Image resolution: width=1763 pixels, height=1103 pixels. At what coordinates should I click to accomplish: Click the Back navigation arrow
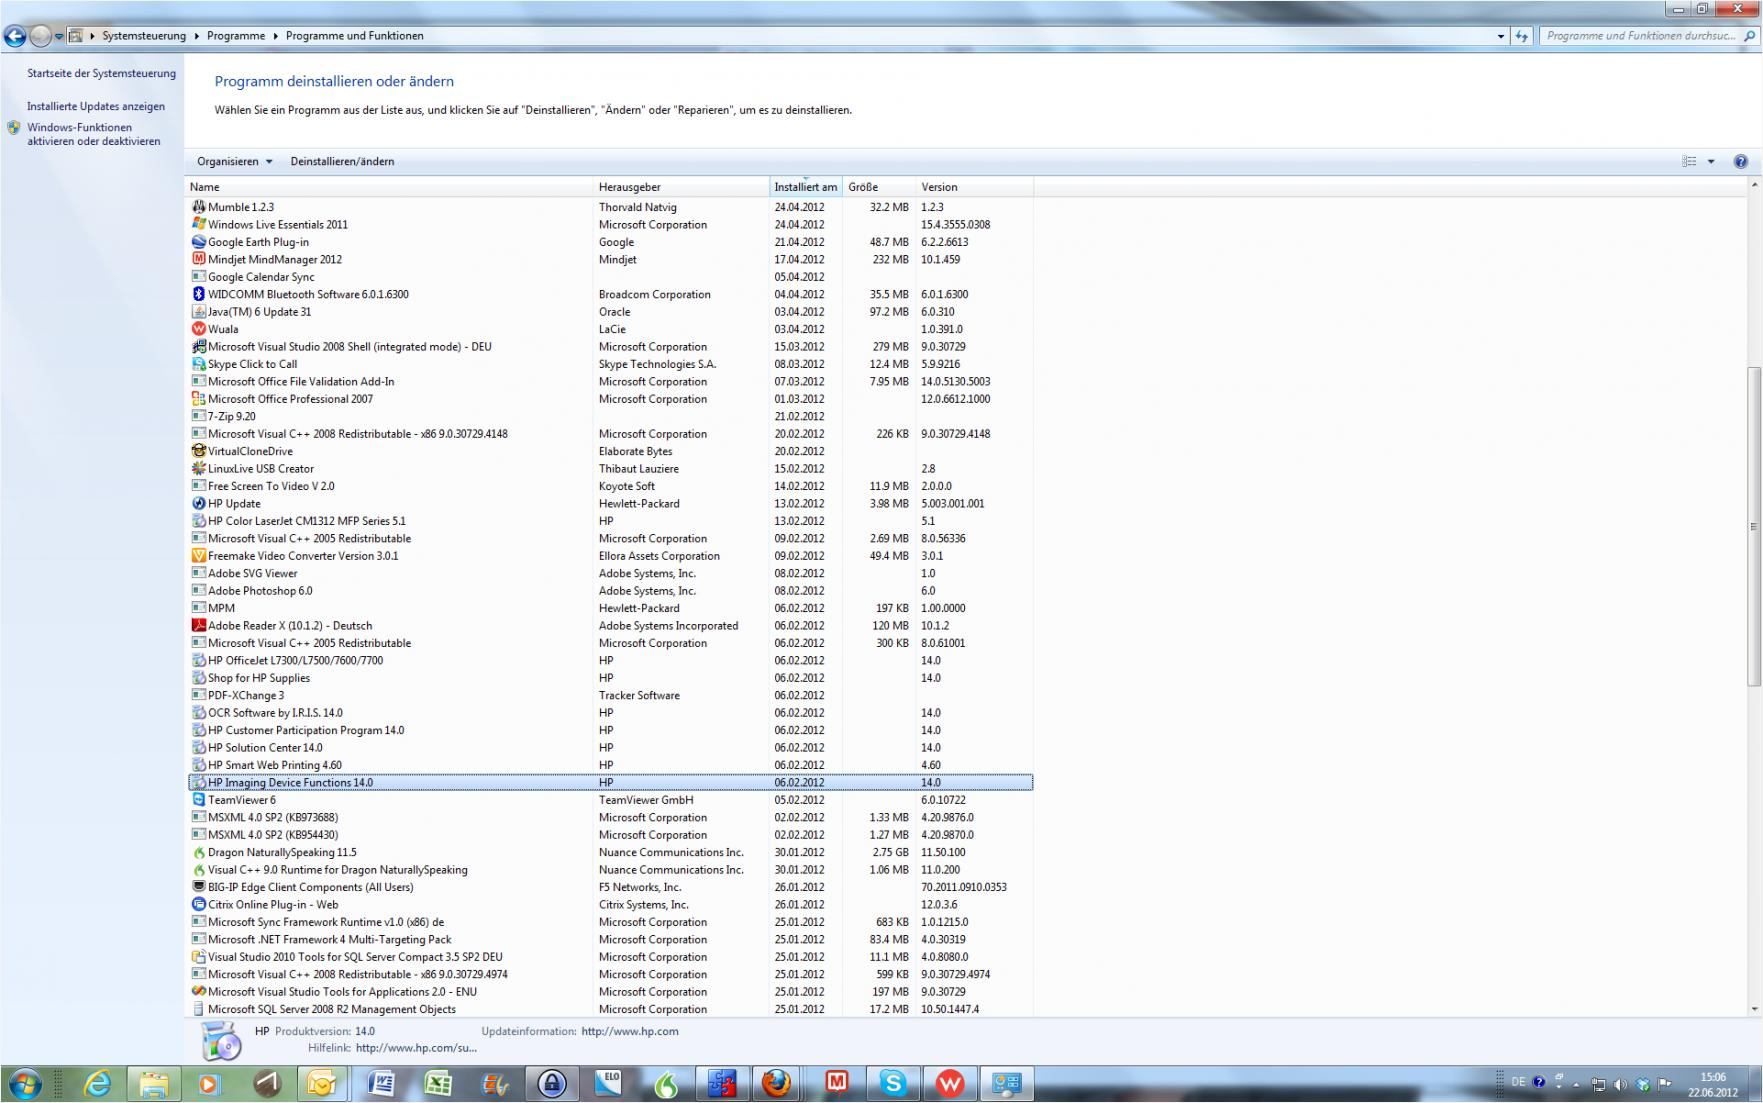pyautogui.click(x=14, y=37)
